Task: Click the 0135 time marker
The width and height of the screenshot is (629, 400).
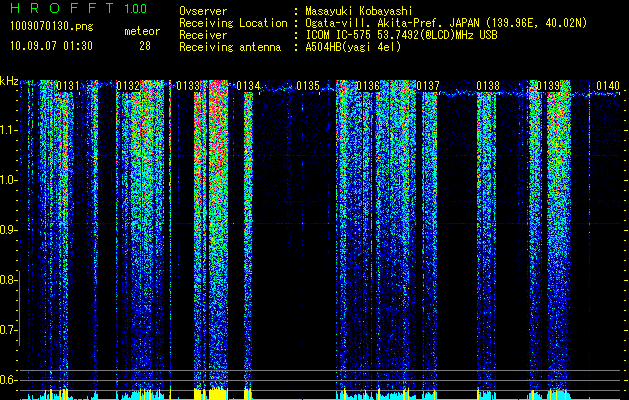Action: coord(308,86)
